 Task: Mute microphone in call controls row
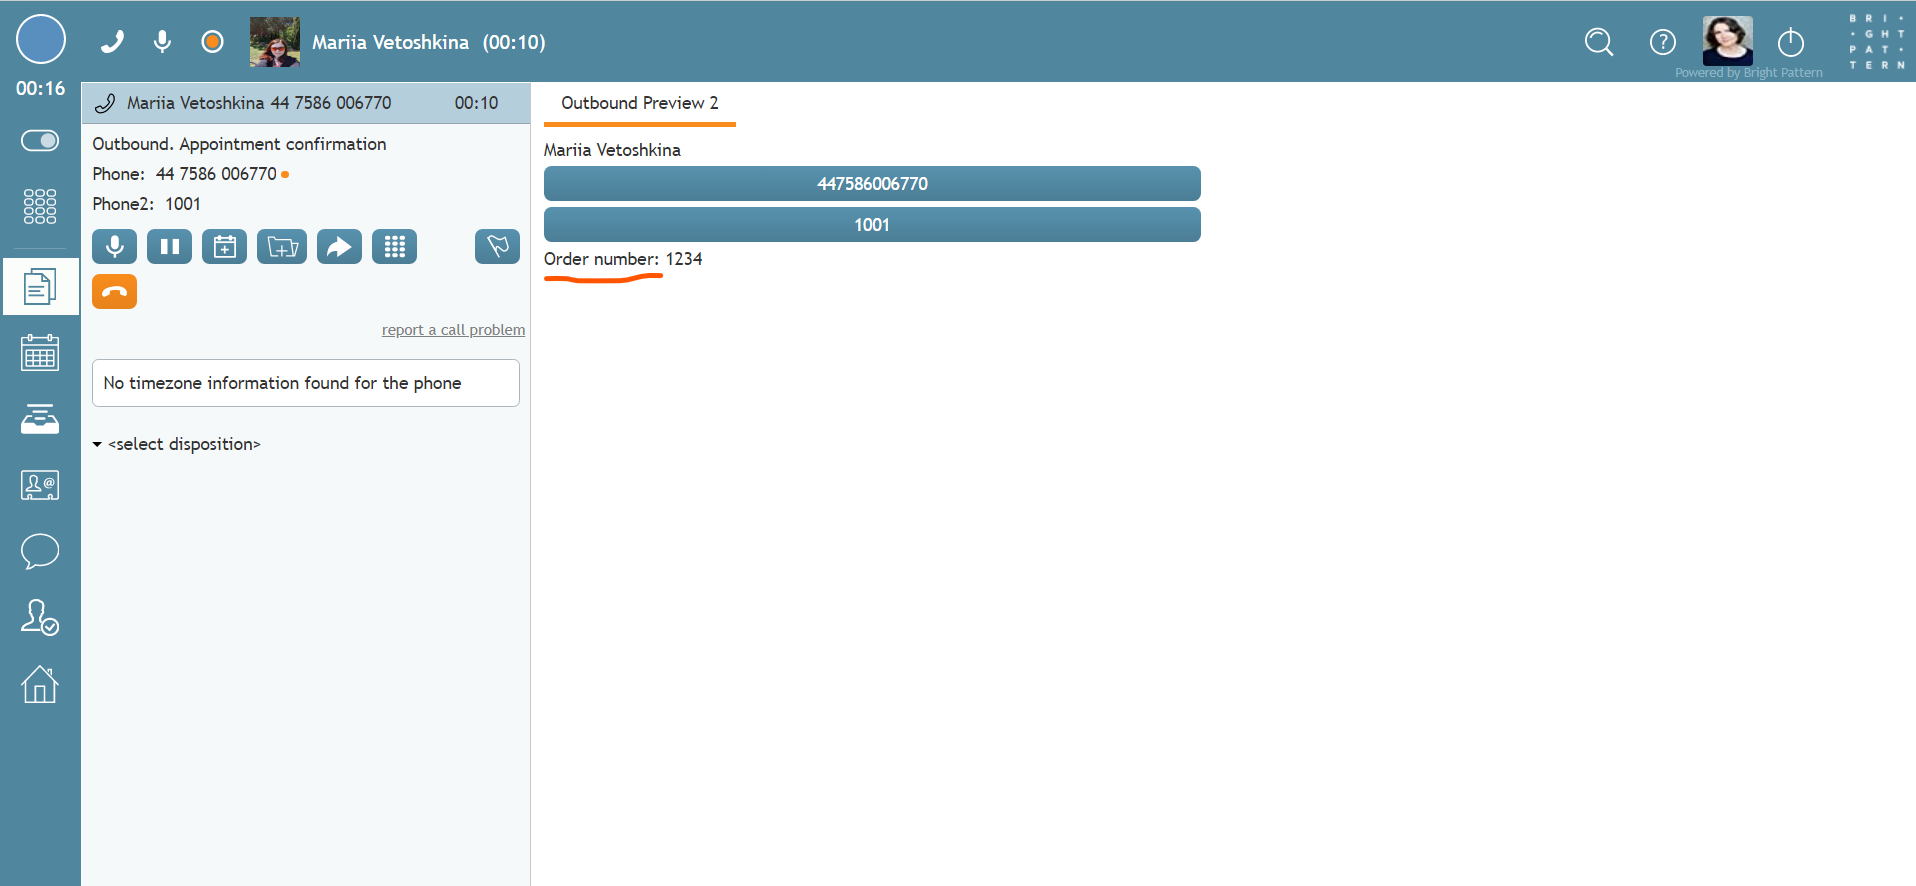(114, 246)
